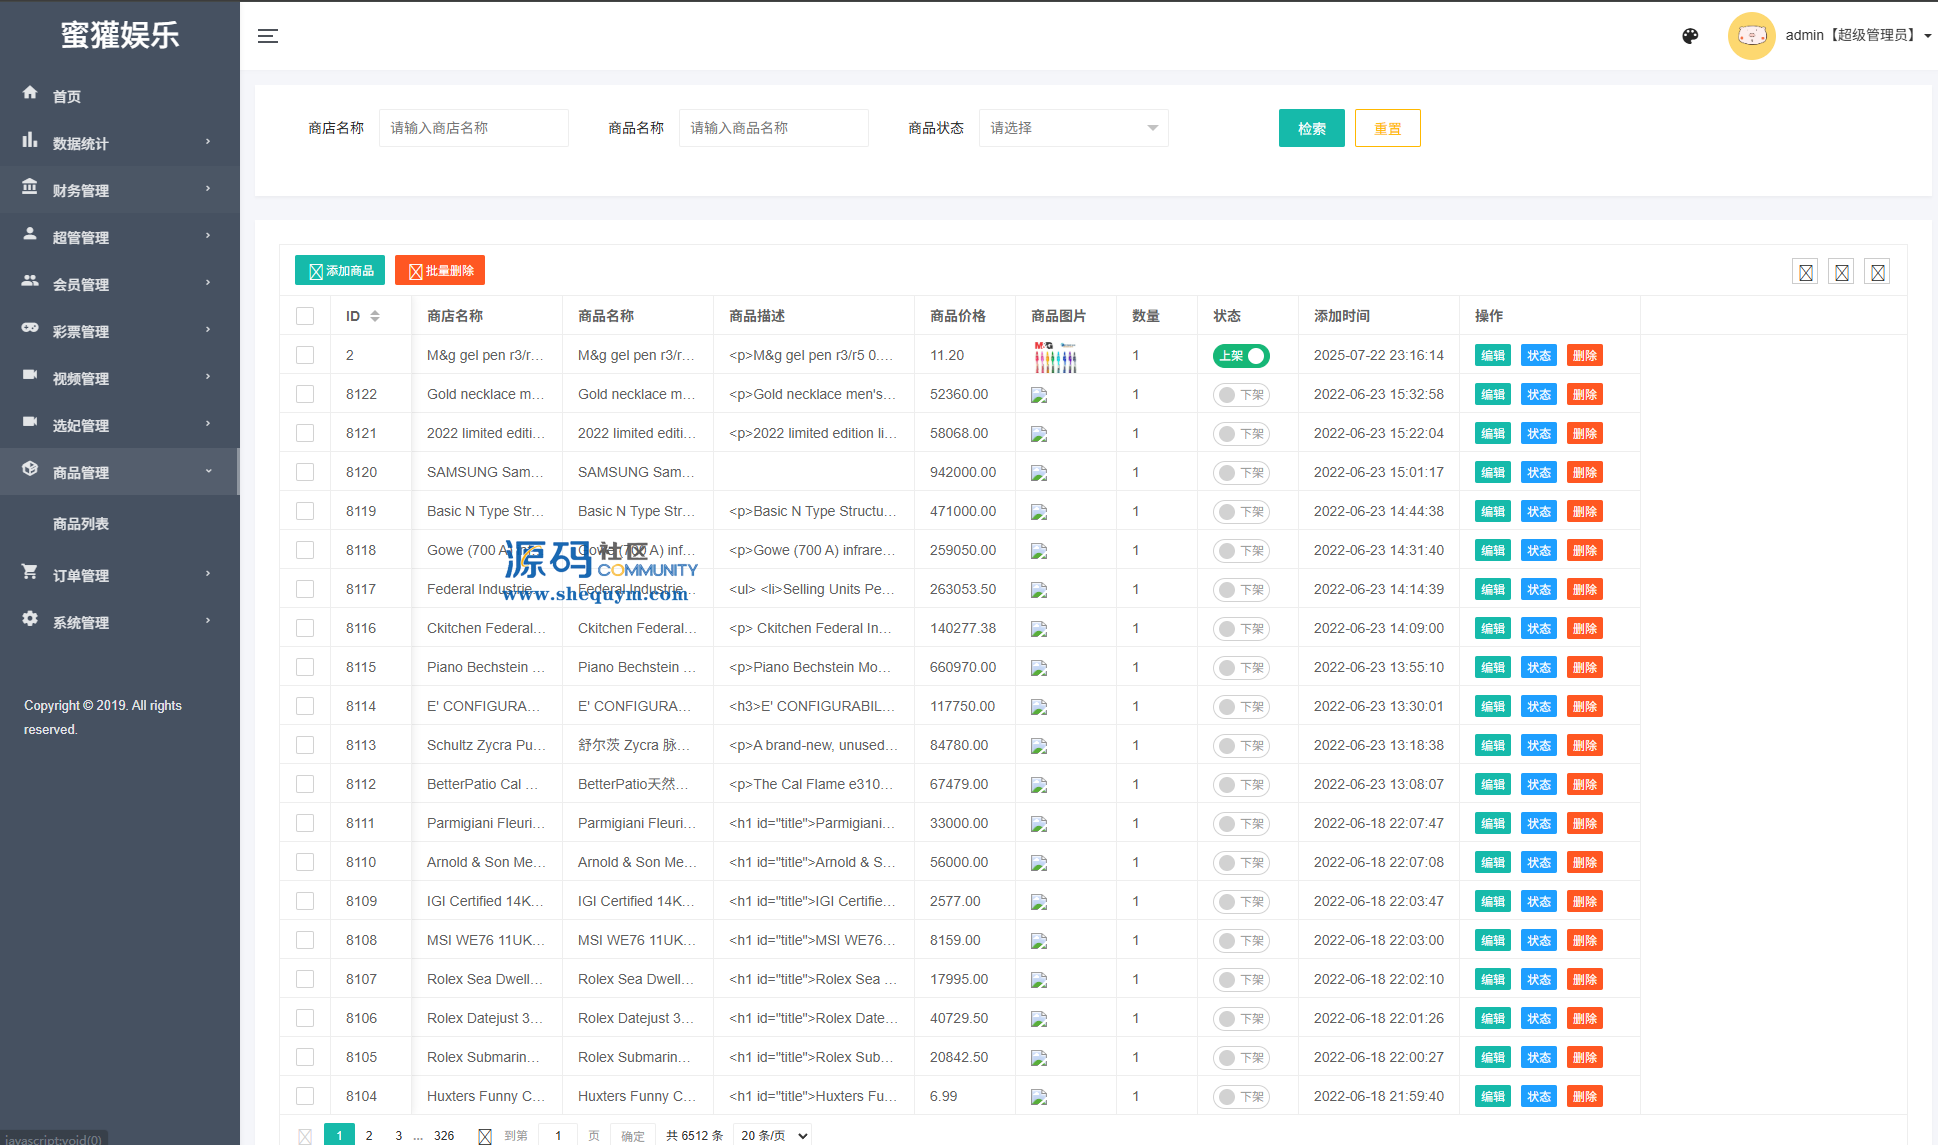Check the select-all header checkbox
1938x1145 pixels.
click(x=305, y=316)
